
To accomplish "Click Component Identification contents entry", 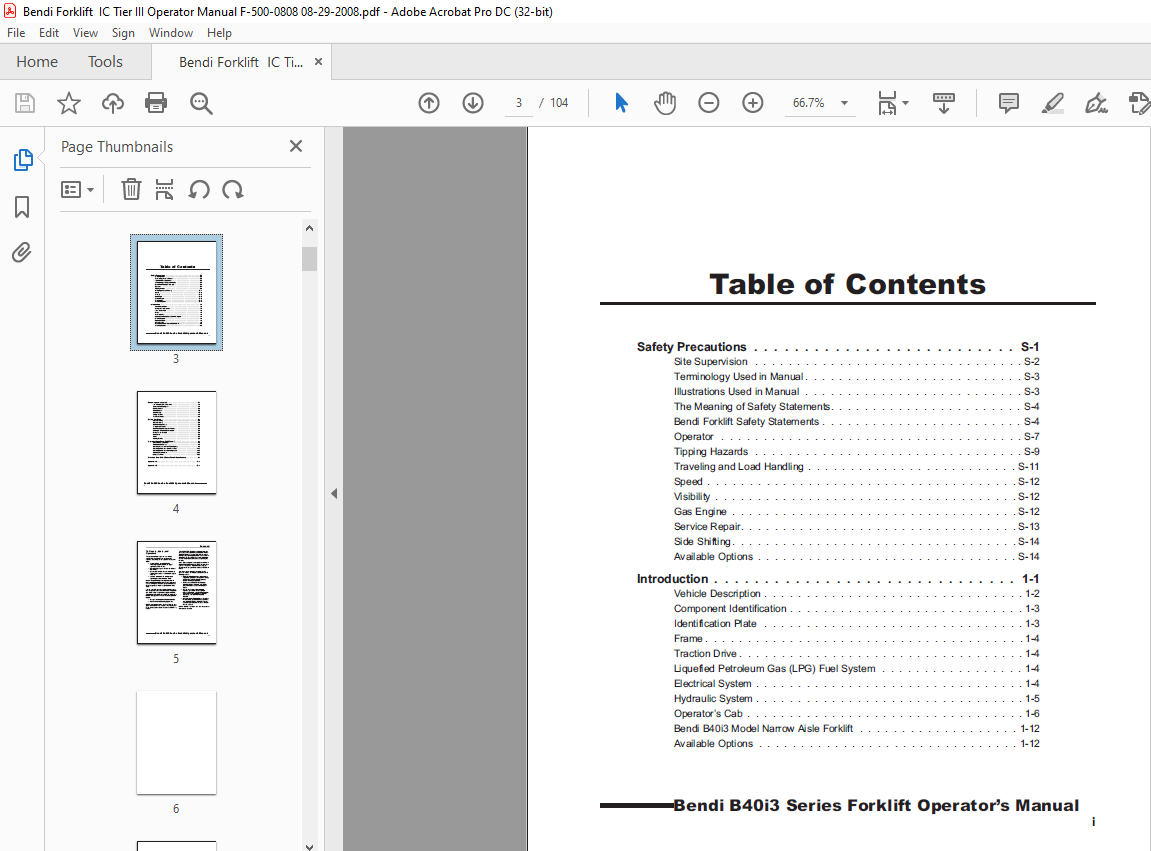I will point(857,609).
